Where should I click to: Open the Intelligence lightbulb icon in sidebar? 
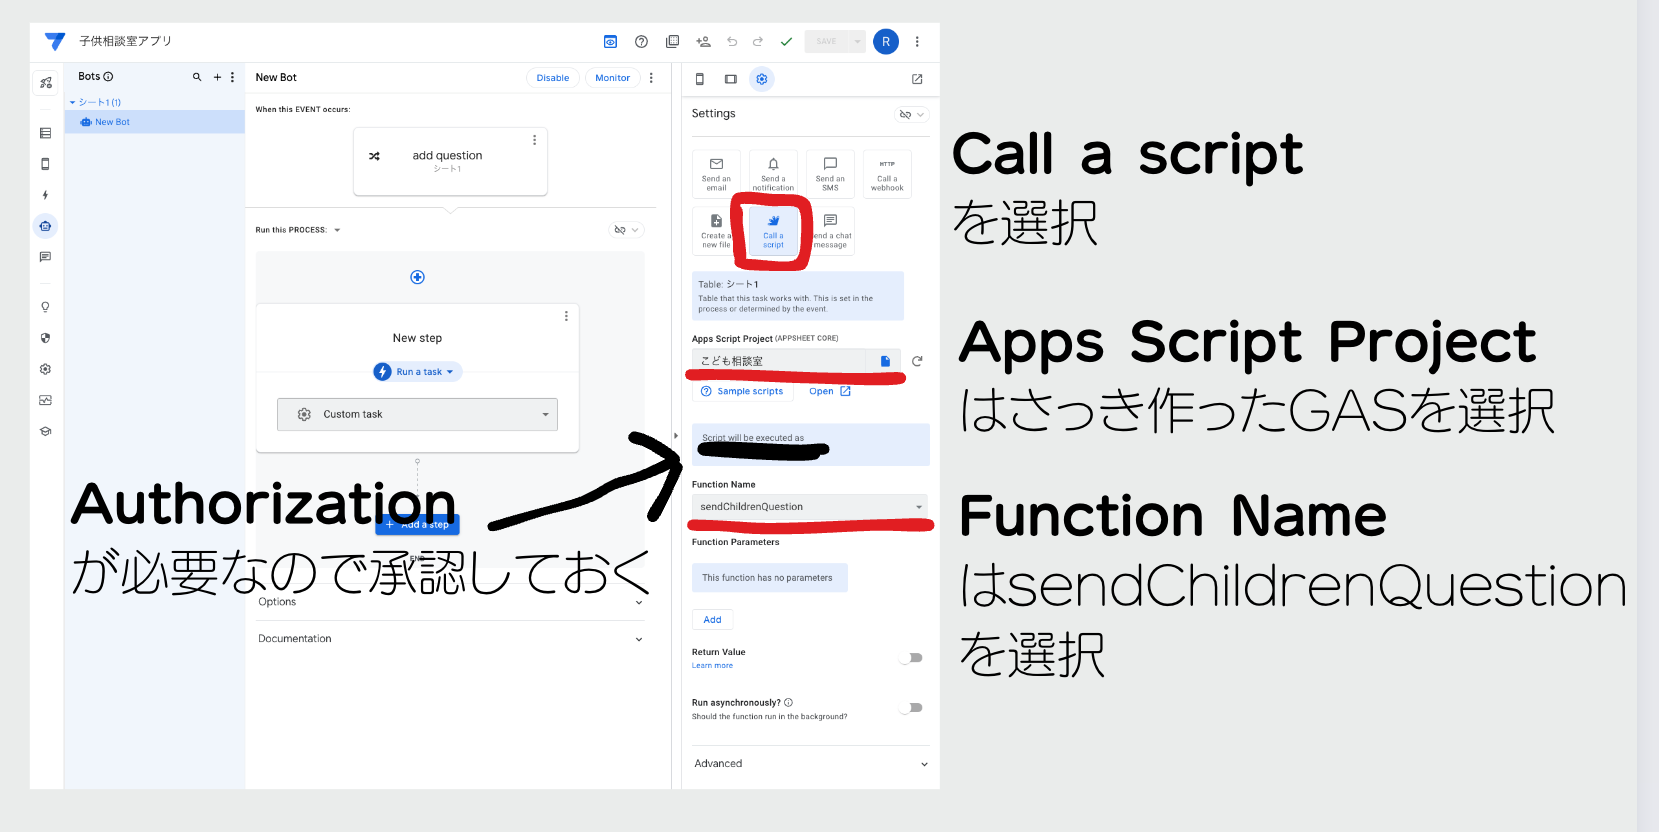(45, 307)
